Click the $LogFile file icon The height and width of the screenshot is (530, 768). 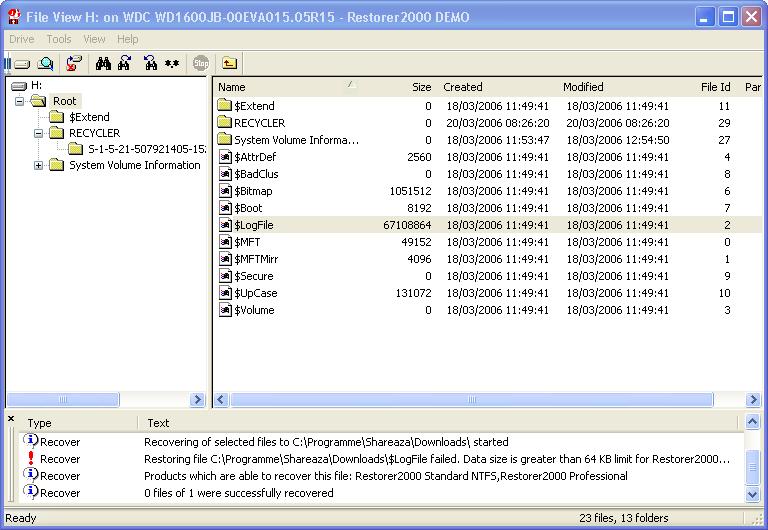pyautogui.click(x=225, y=225)
